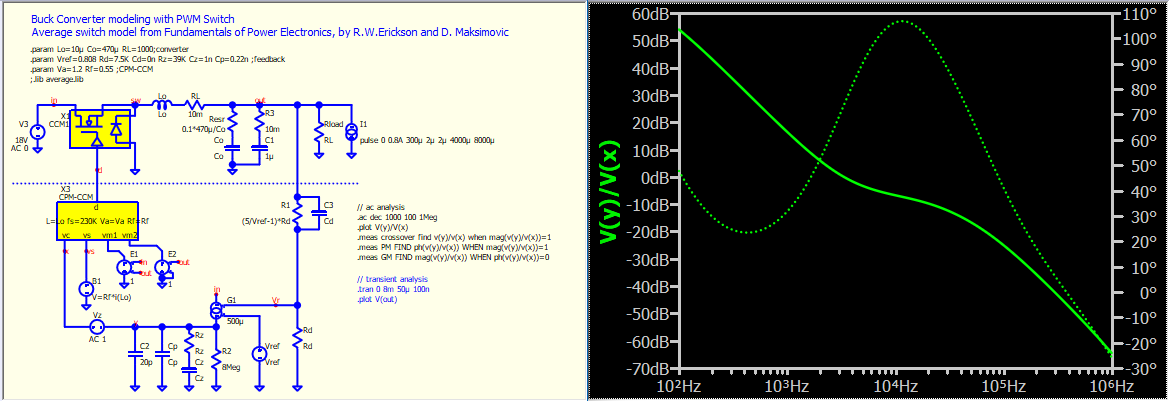The width and height of the screenshot is (1169, 401).
Task: Click the 'L=Lo fs=230K Va=Va Rf=Rf' parameters
Action: pyautogui.click(x=97, y=221)
